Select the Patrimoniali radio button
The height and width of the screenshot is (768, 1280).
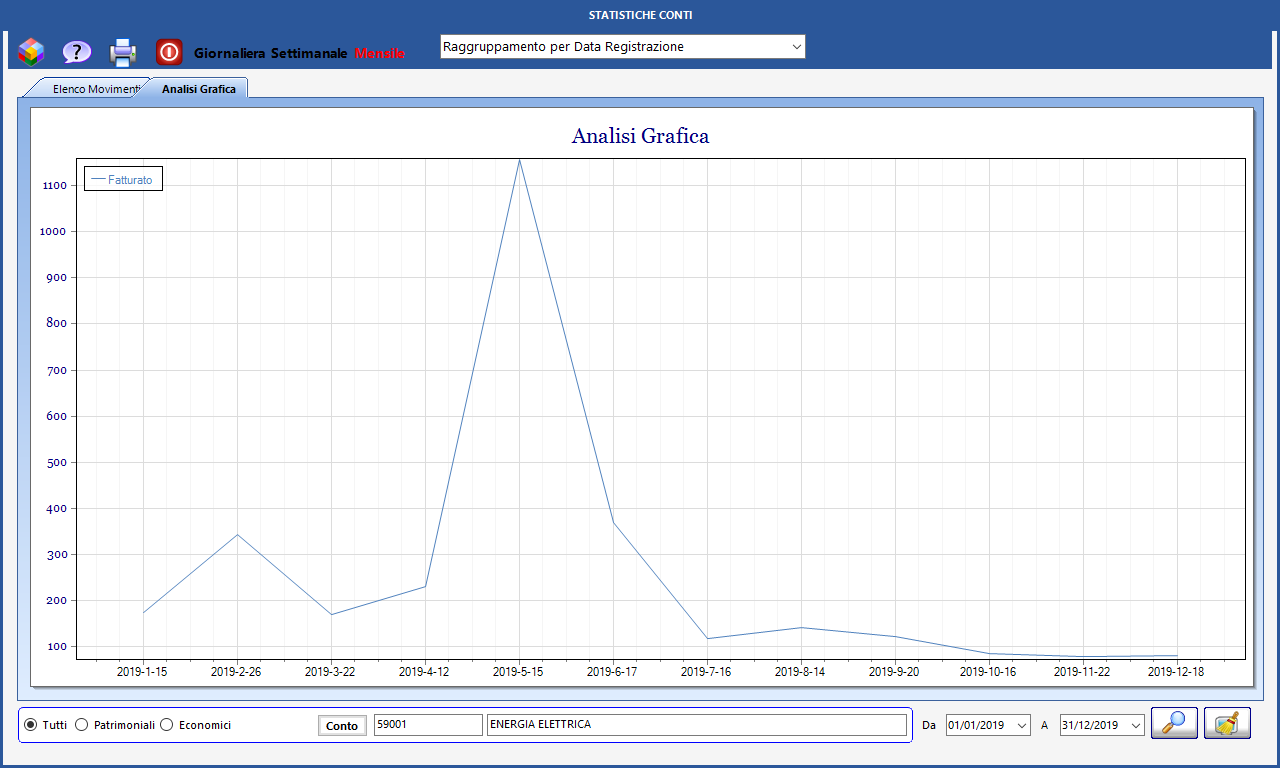pyautogui.click(x=82, y=725)
